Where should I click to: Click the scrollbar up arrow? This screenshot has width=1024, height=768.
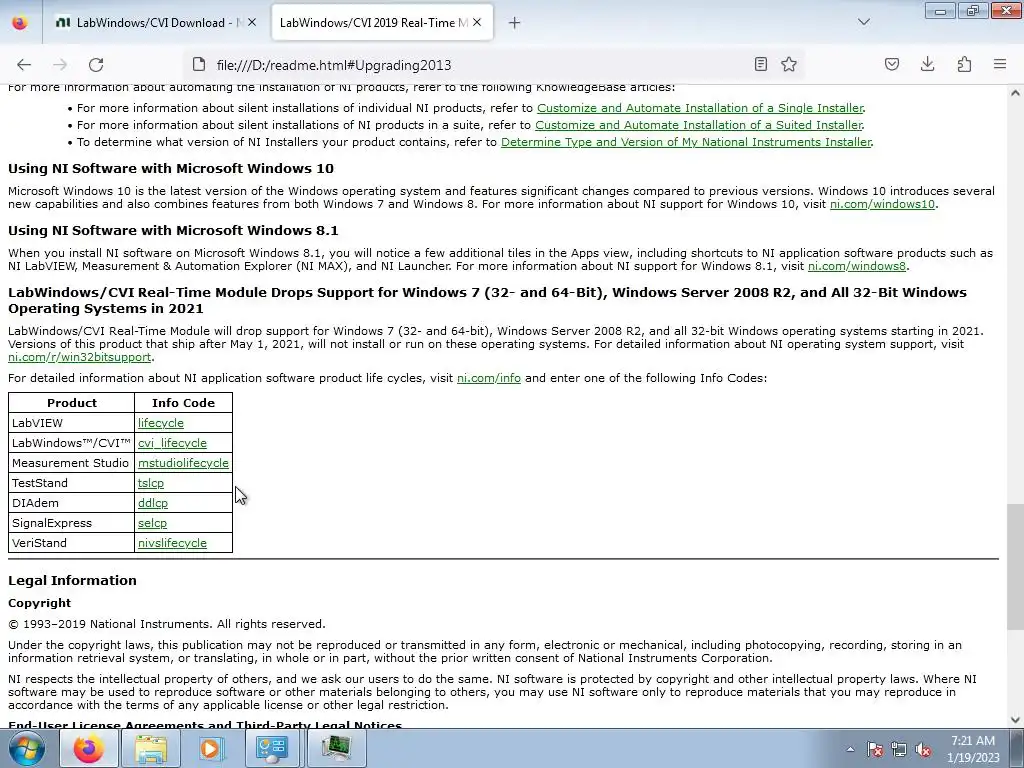point(1015,93)
